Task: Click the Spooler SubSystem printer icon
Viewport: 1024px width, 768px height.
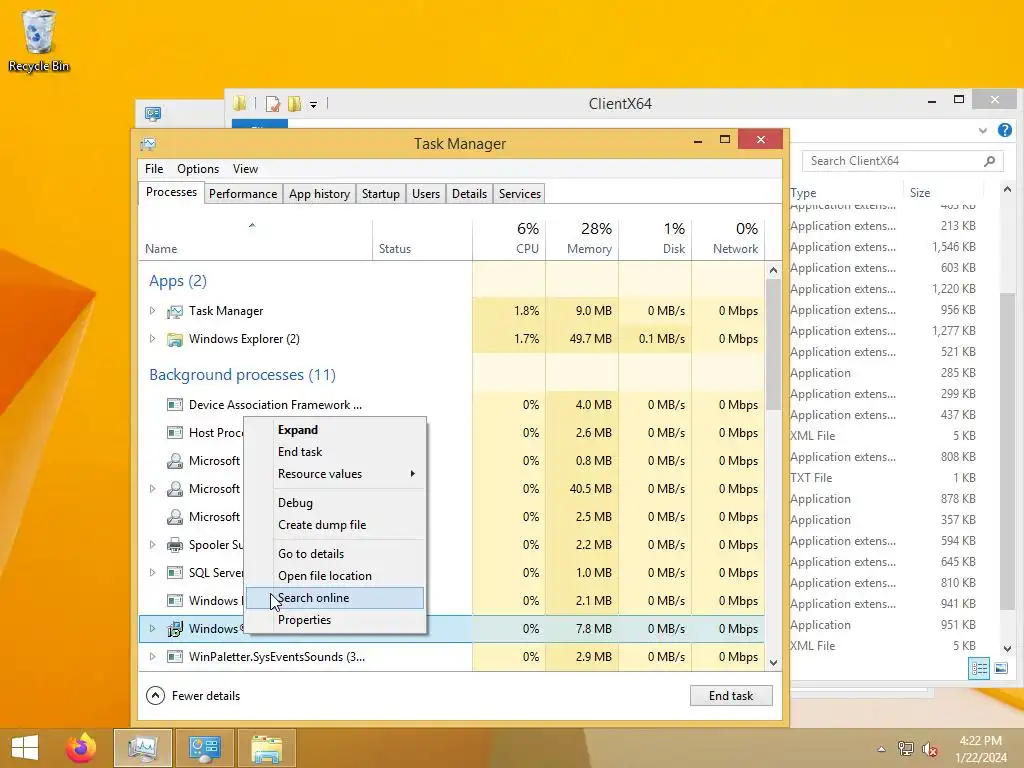Action: click(x=174, y=545)
